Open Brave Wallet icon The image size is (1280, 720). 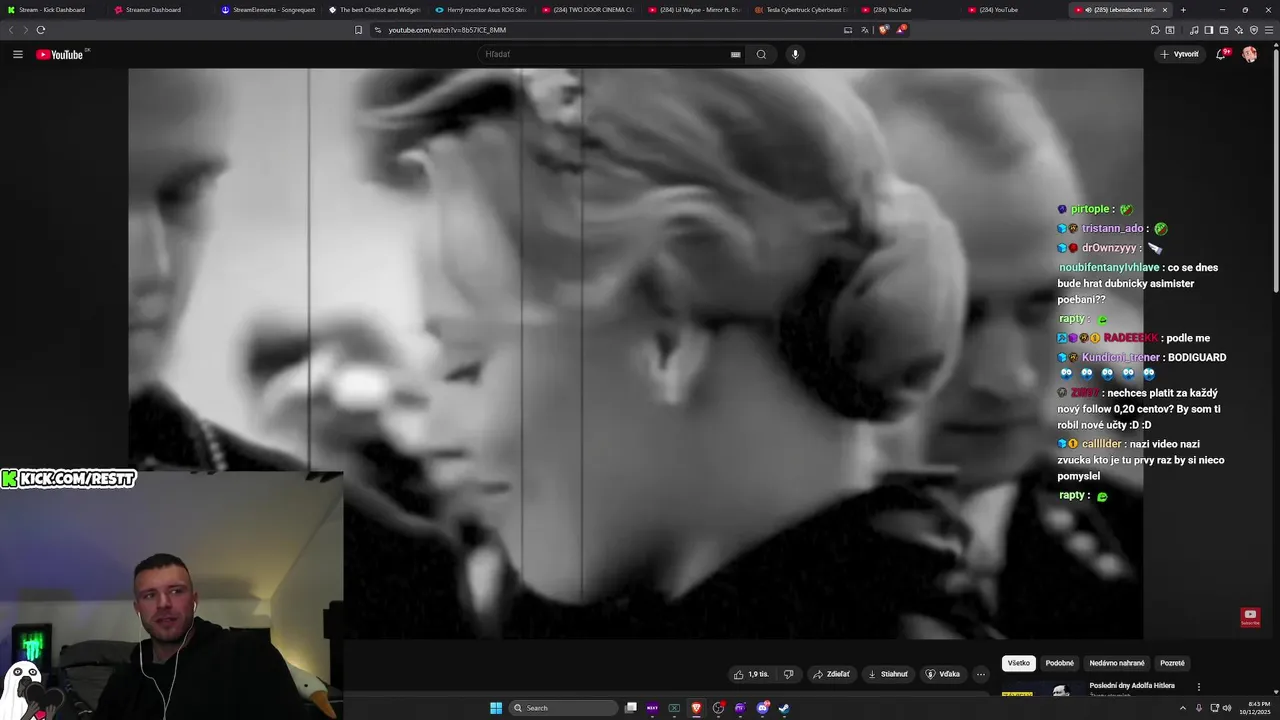coord(1224,30)
